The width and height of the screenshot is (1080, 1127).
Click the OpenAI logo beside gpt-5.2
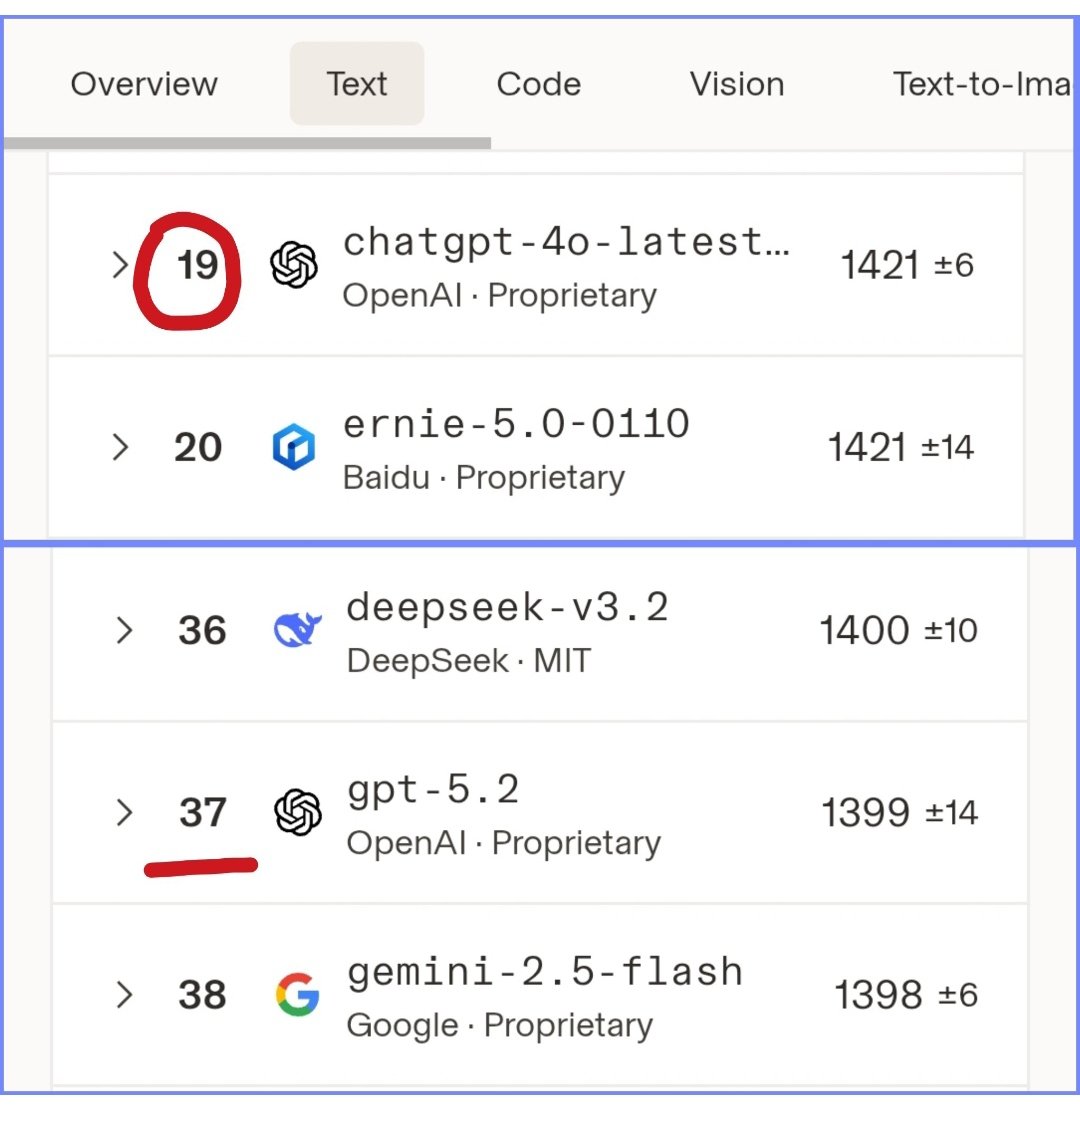(x=298, y=812)
